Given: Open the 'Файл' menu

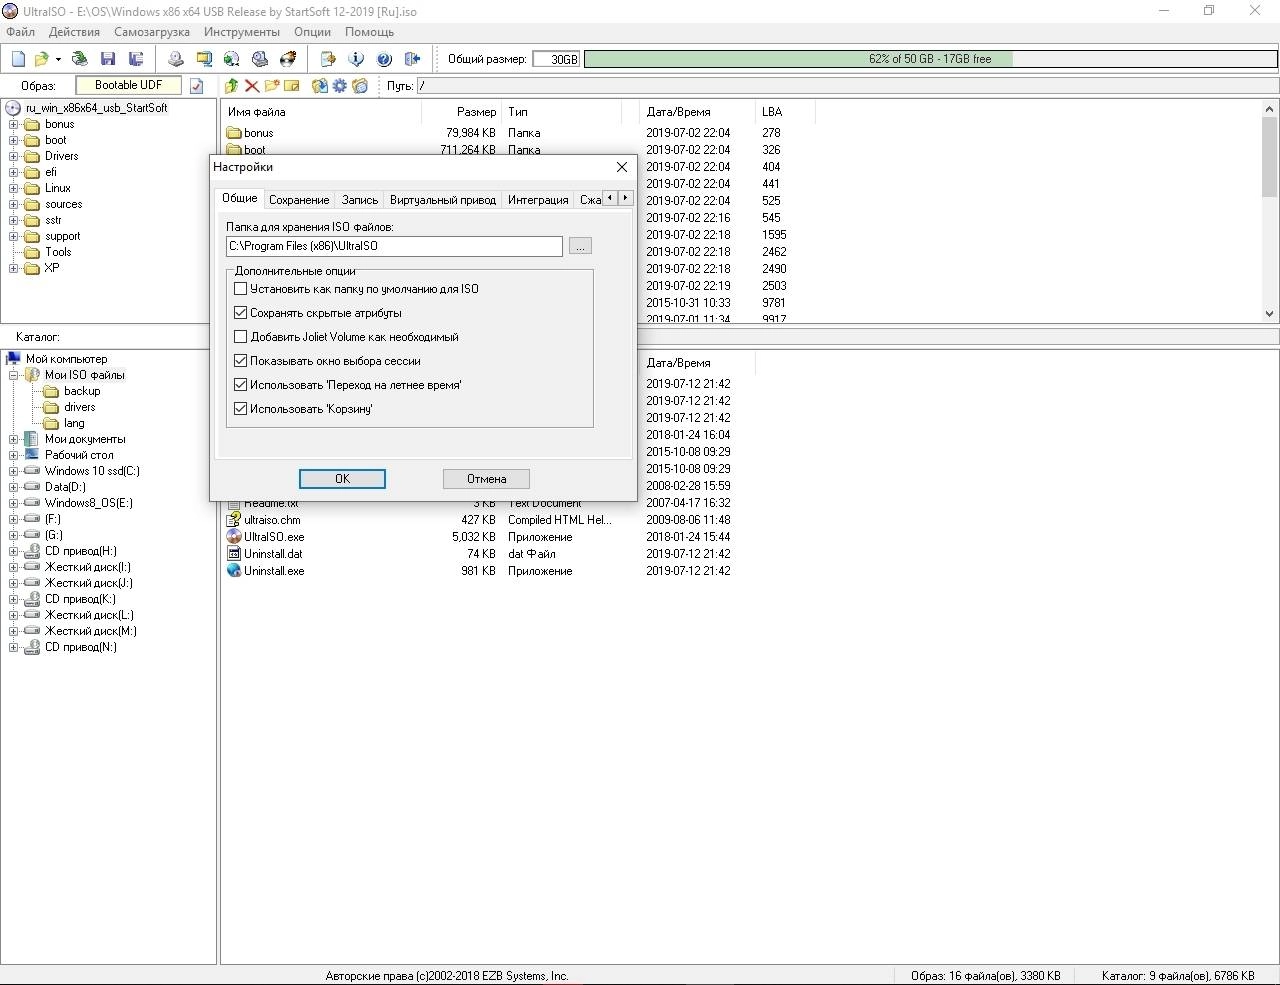Looking at the screenshot, I should coord(21,32).
